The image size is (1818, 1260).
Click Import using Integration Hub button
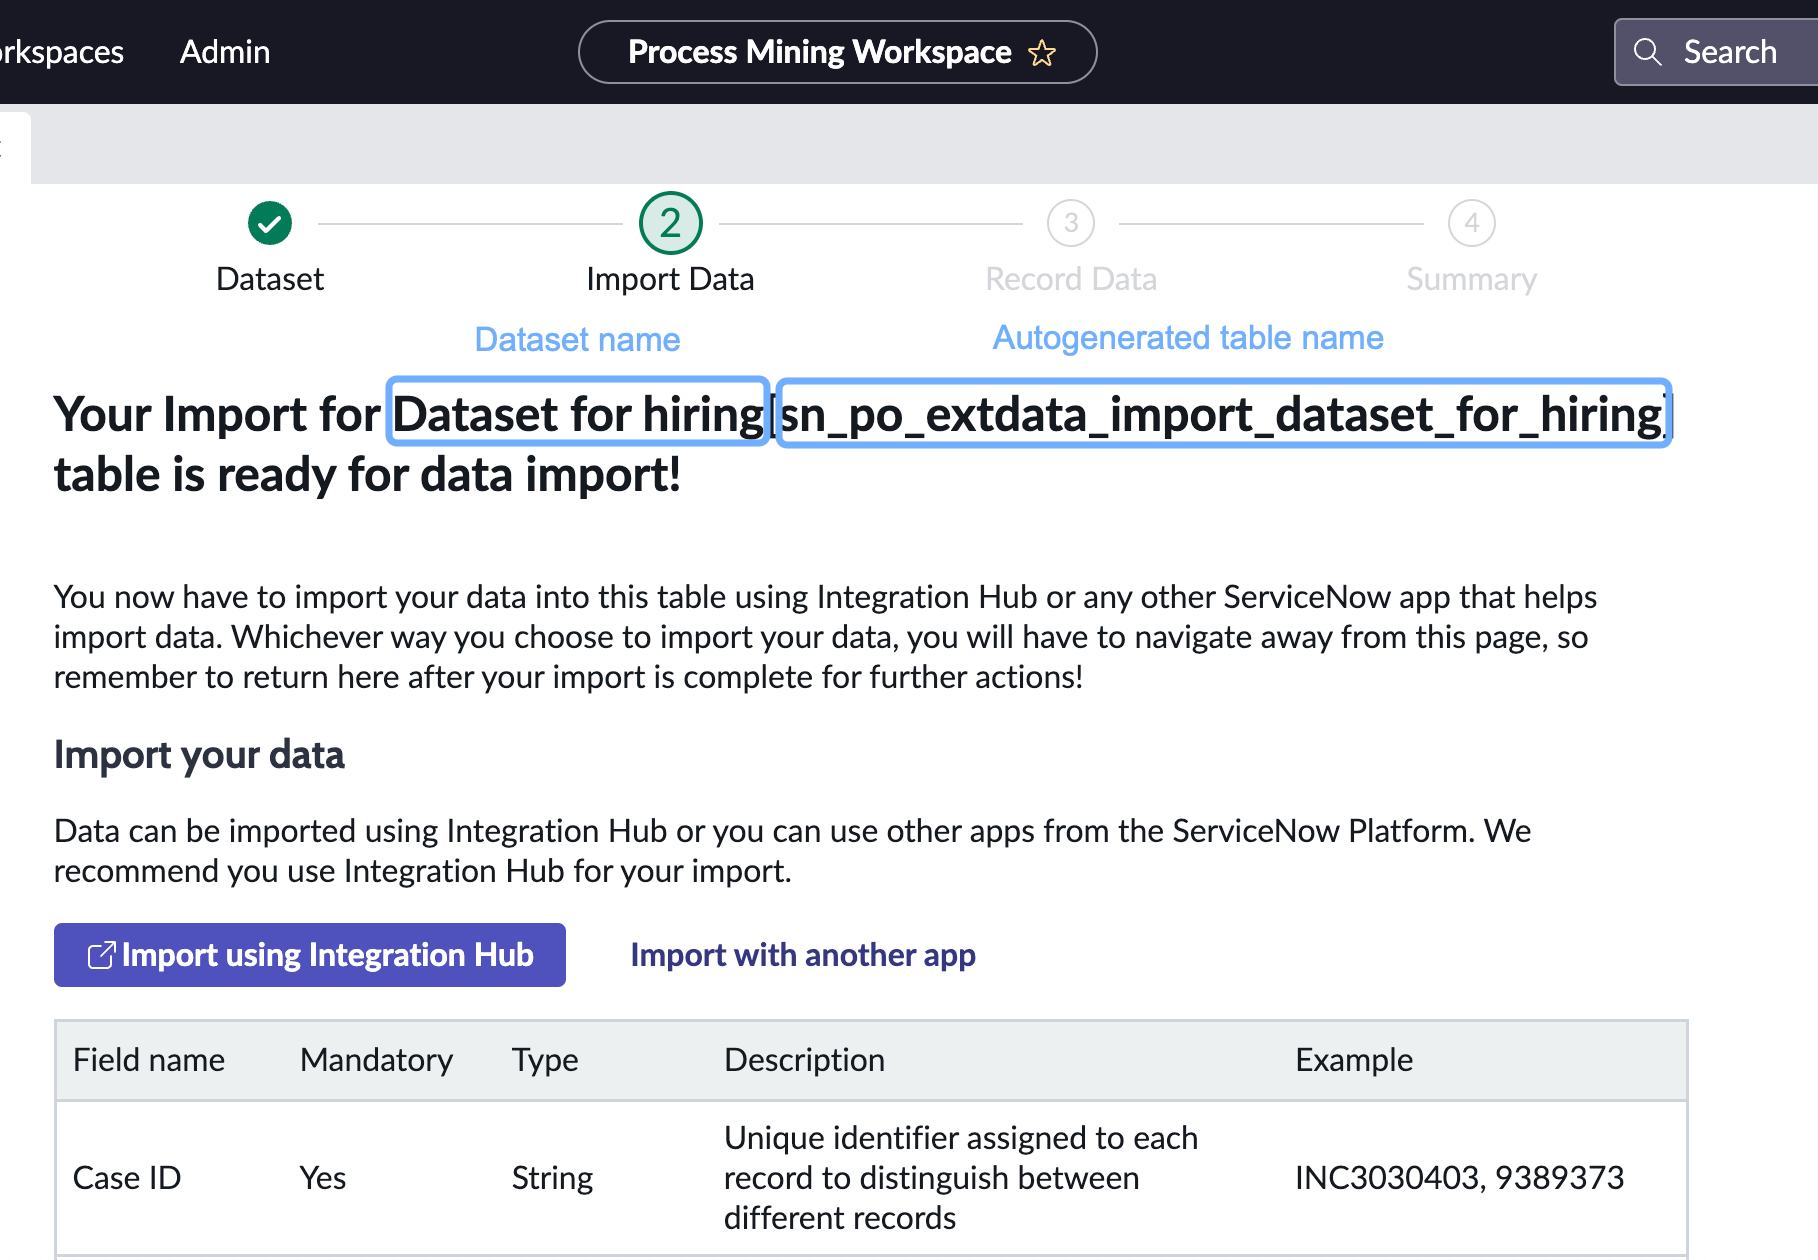310,955
